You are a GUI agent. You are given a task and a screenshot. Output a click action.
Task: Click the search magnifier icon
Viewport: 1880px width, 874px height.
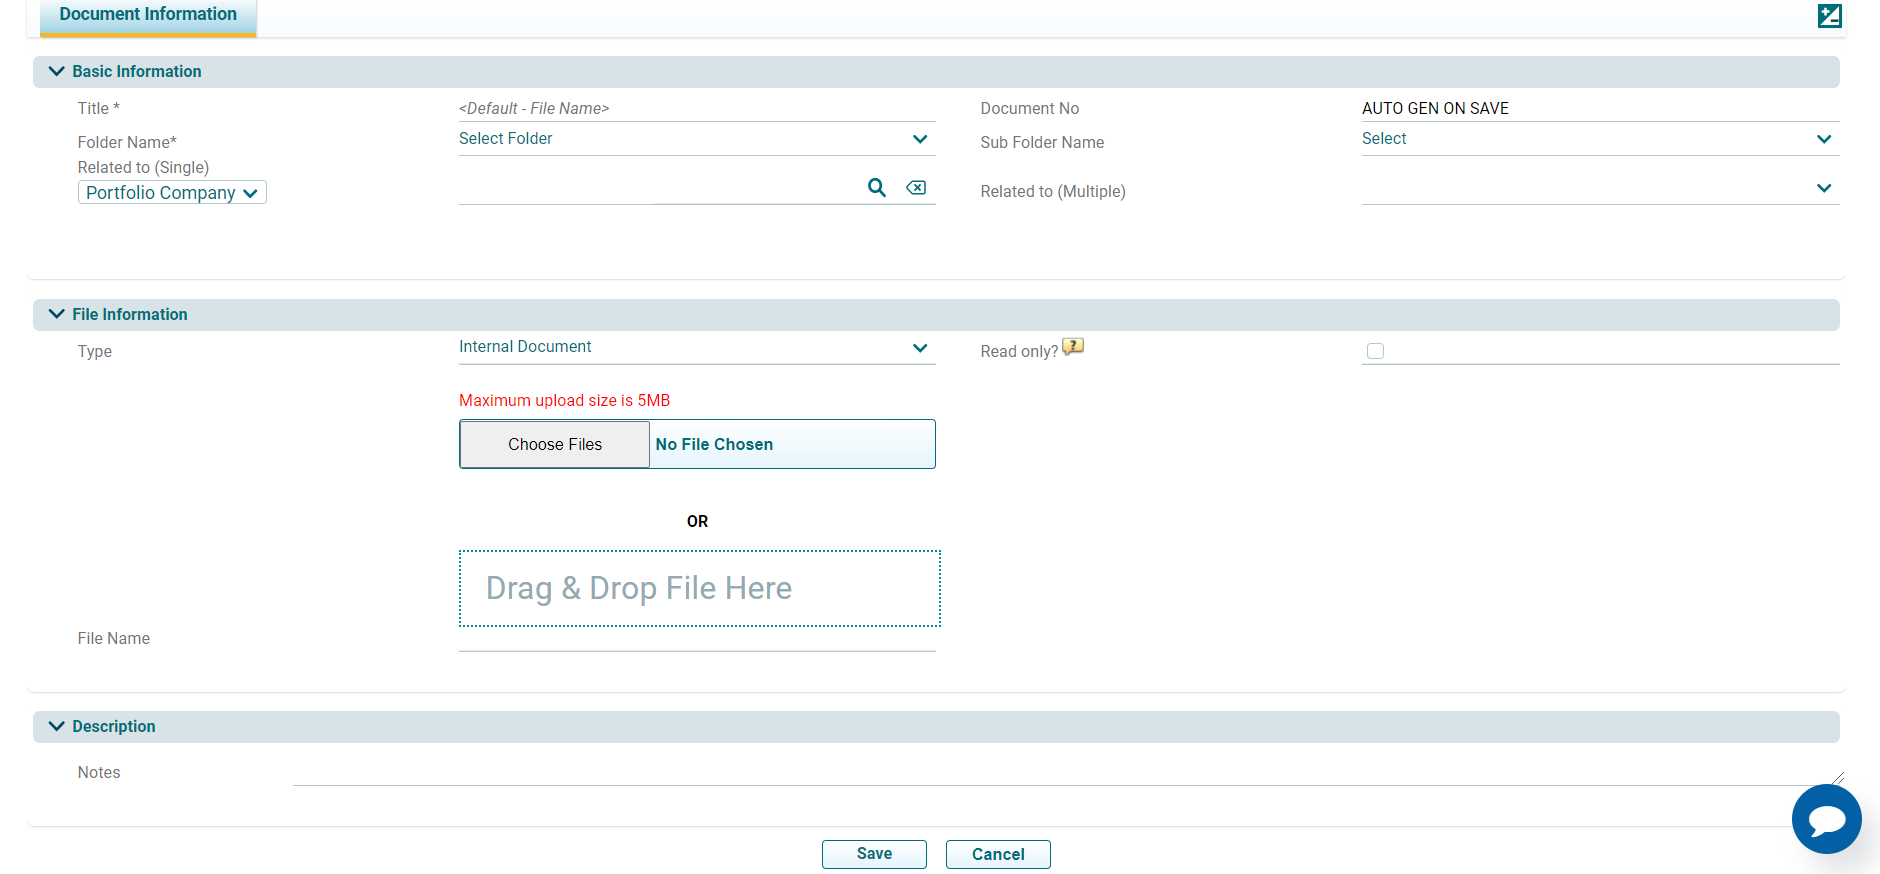coord(876,187)
